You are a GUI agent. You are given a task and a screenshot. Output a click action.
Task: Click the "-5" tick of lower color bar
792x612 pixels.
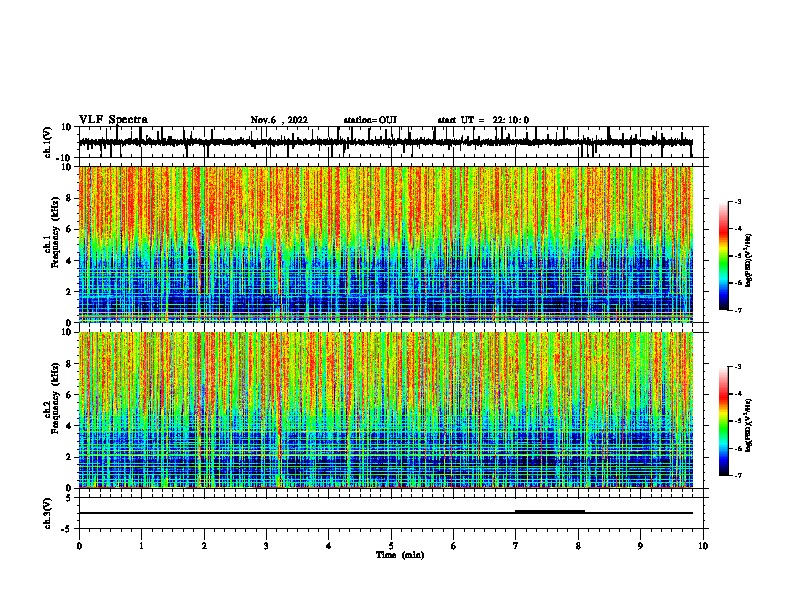[737, 421]
